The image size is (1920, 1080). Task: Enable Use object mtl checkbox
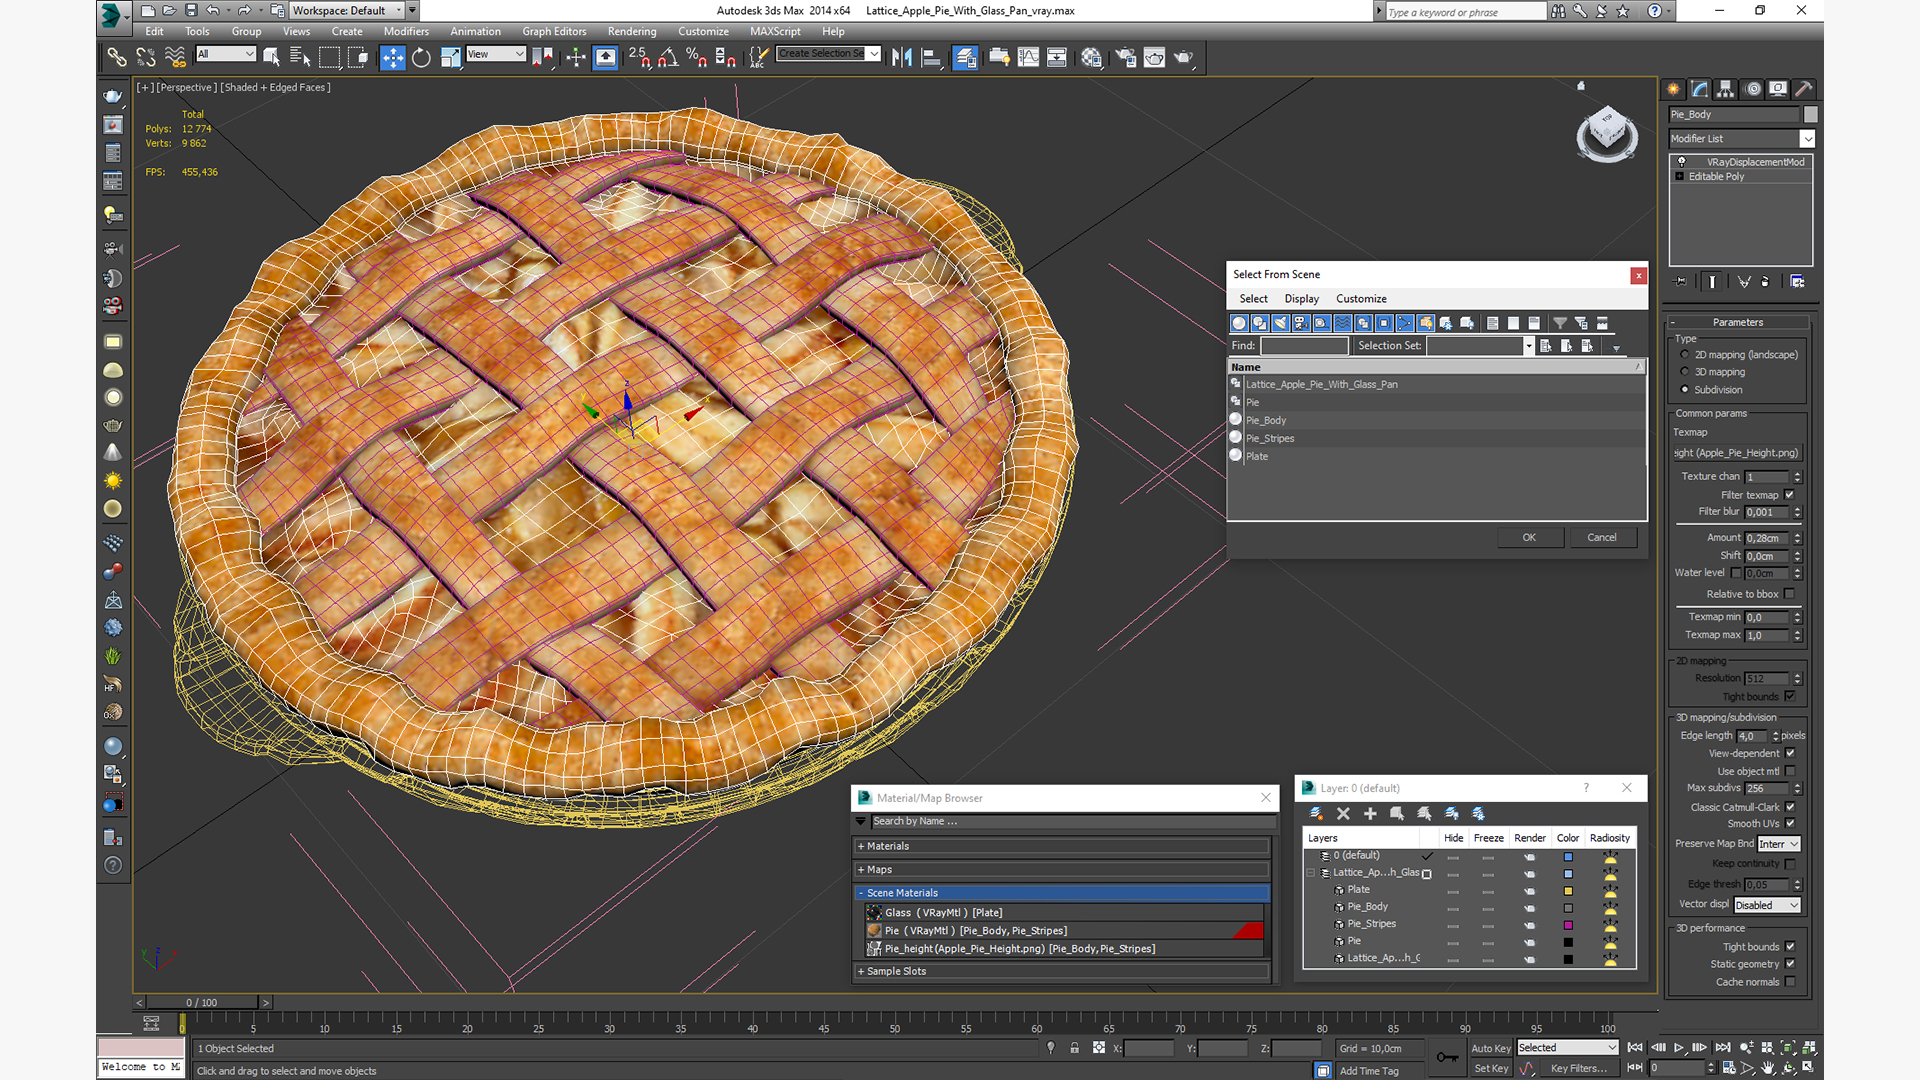1790,771
